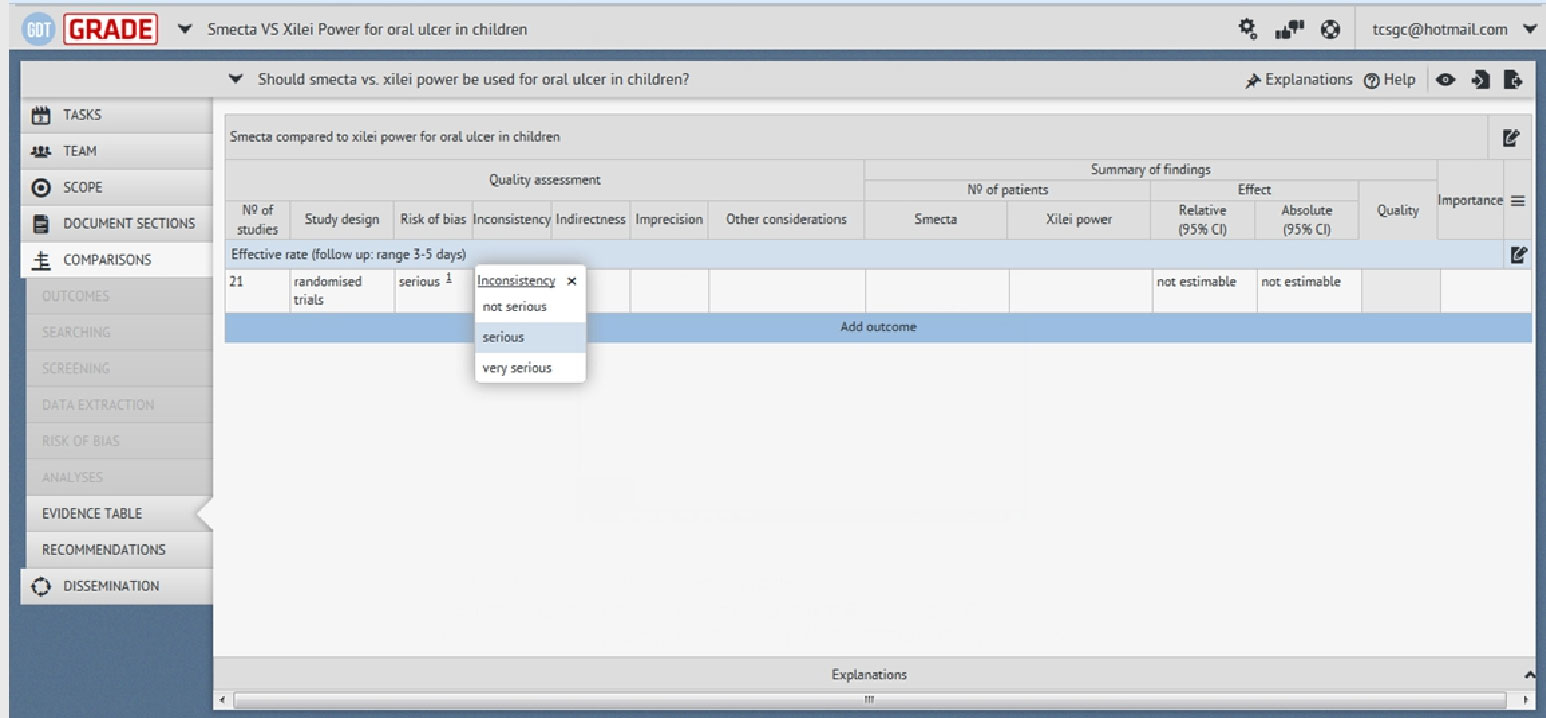Image resolution: width=1546 pixels, height=718 pixels.
Task: Toggle the eye preview icon
Action: pos(1446,80)
